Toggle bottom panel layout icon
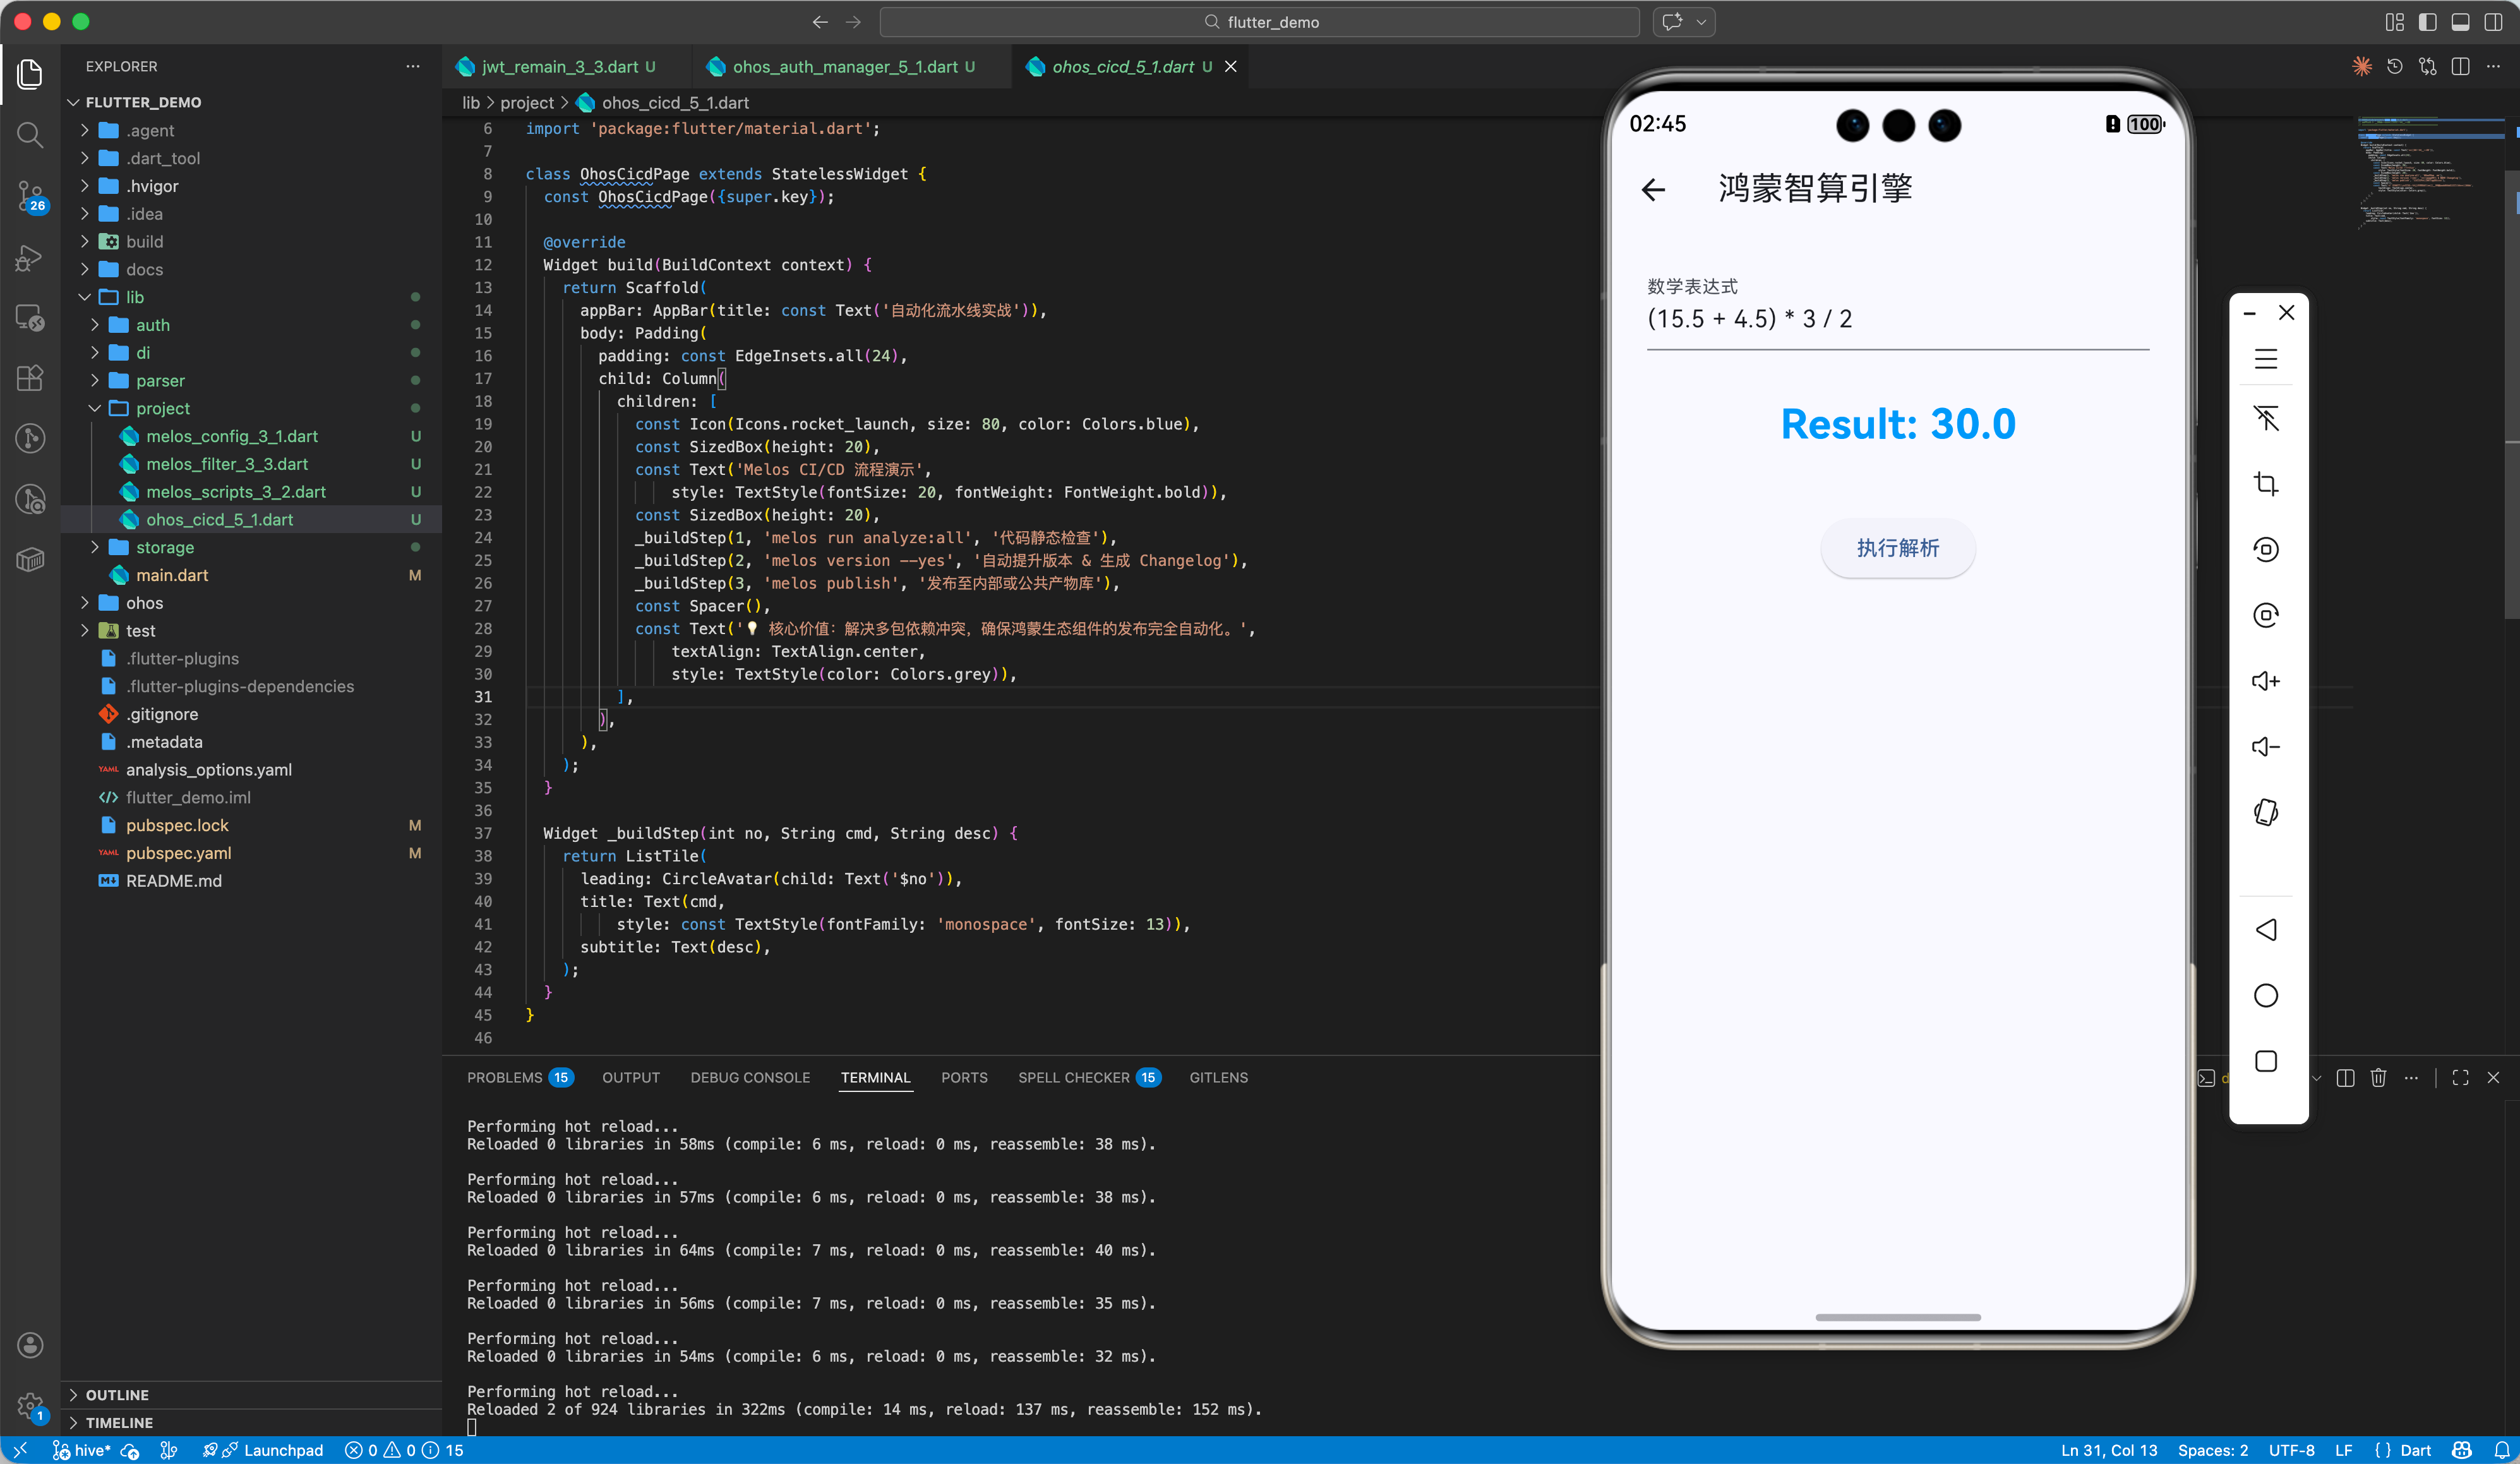This screenshot has height=1464, width=2520. pyautogui.click(x=2460, y=22)
